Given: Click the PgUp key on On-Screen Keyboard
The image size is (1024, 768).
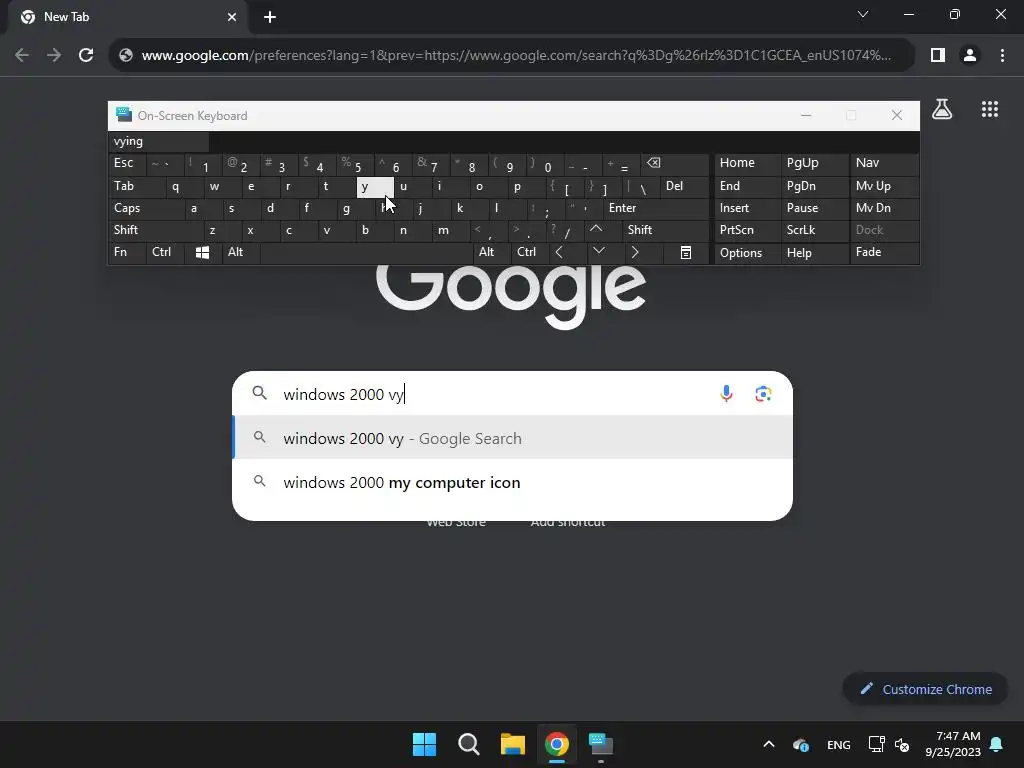Looking at the screenshot, I should click(815, 163).
